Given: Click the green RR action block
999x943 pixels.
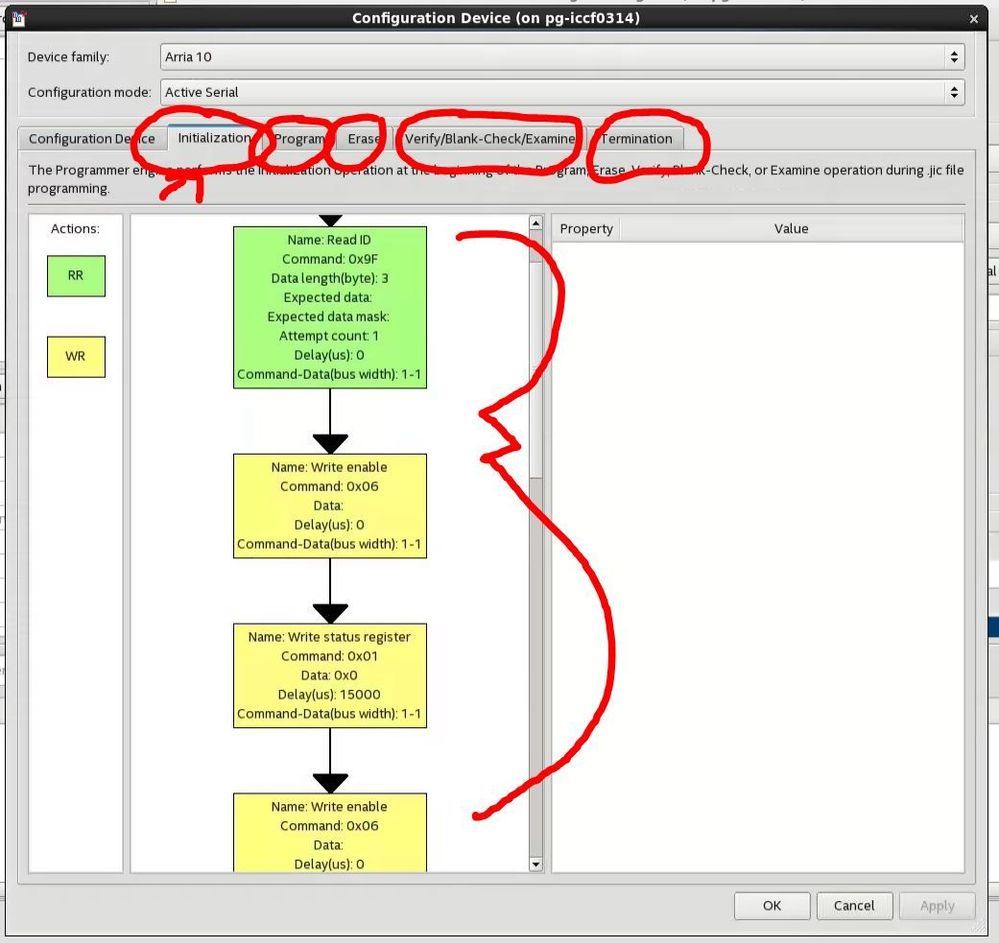Looking at the screenshot, I should tap(76, 276).
